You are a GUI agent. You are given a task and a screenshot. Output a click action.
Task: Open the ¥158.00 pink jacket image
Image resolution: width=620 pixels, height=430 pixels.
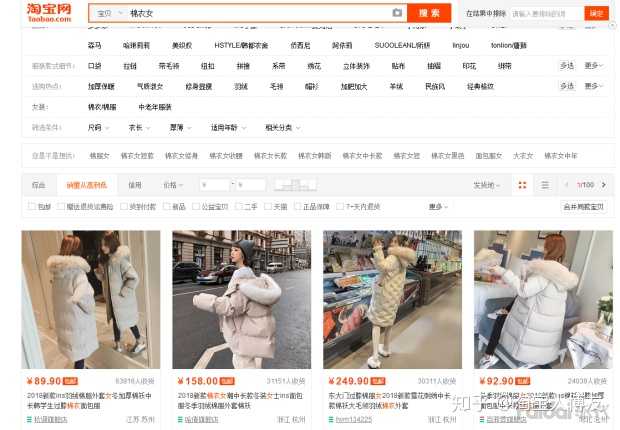pyautogui.click(x=242, y=299)
